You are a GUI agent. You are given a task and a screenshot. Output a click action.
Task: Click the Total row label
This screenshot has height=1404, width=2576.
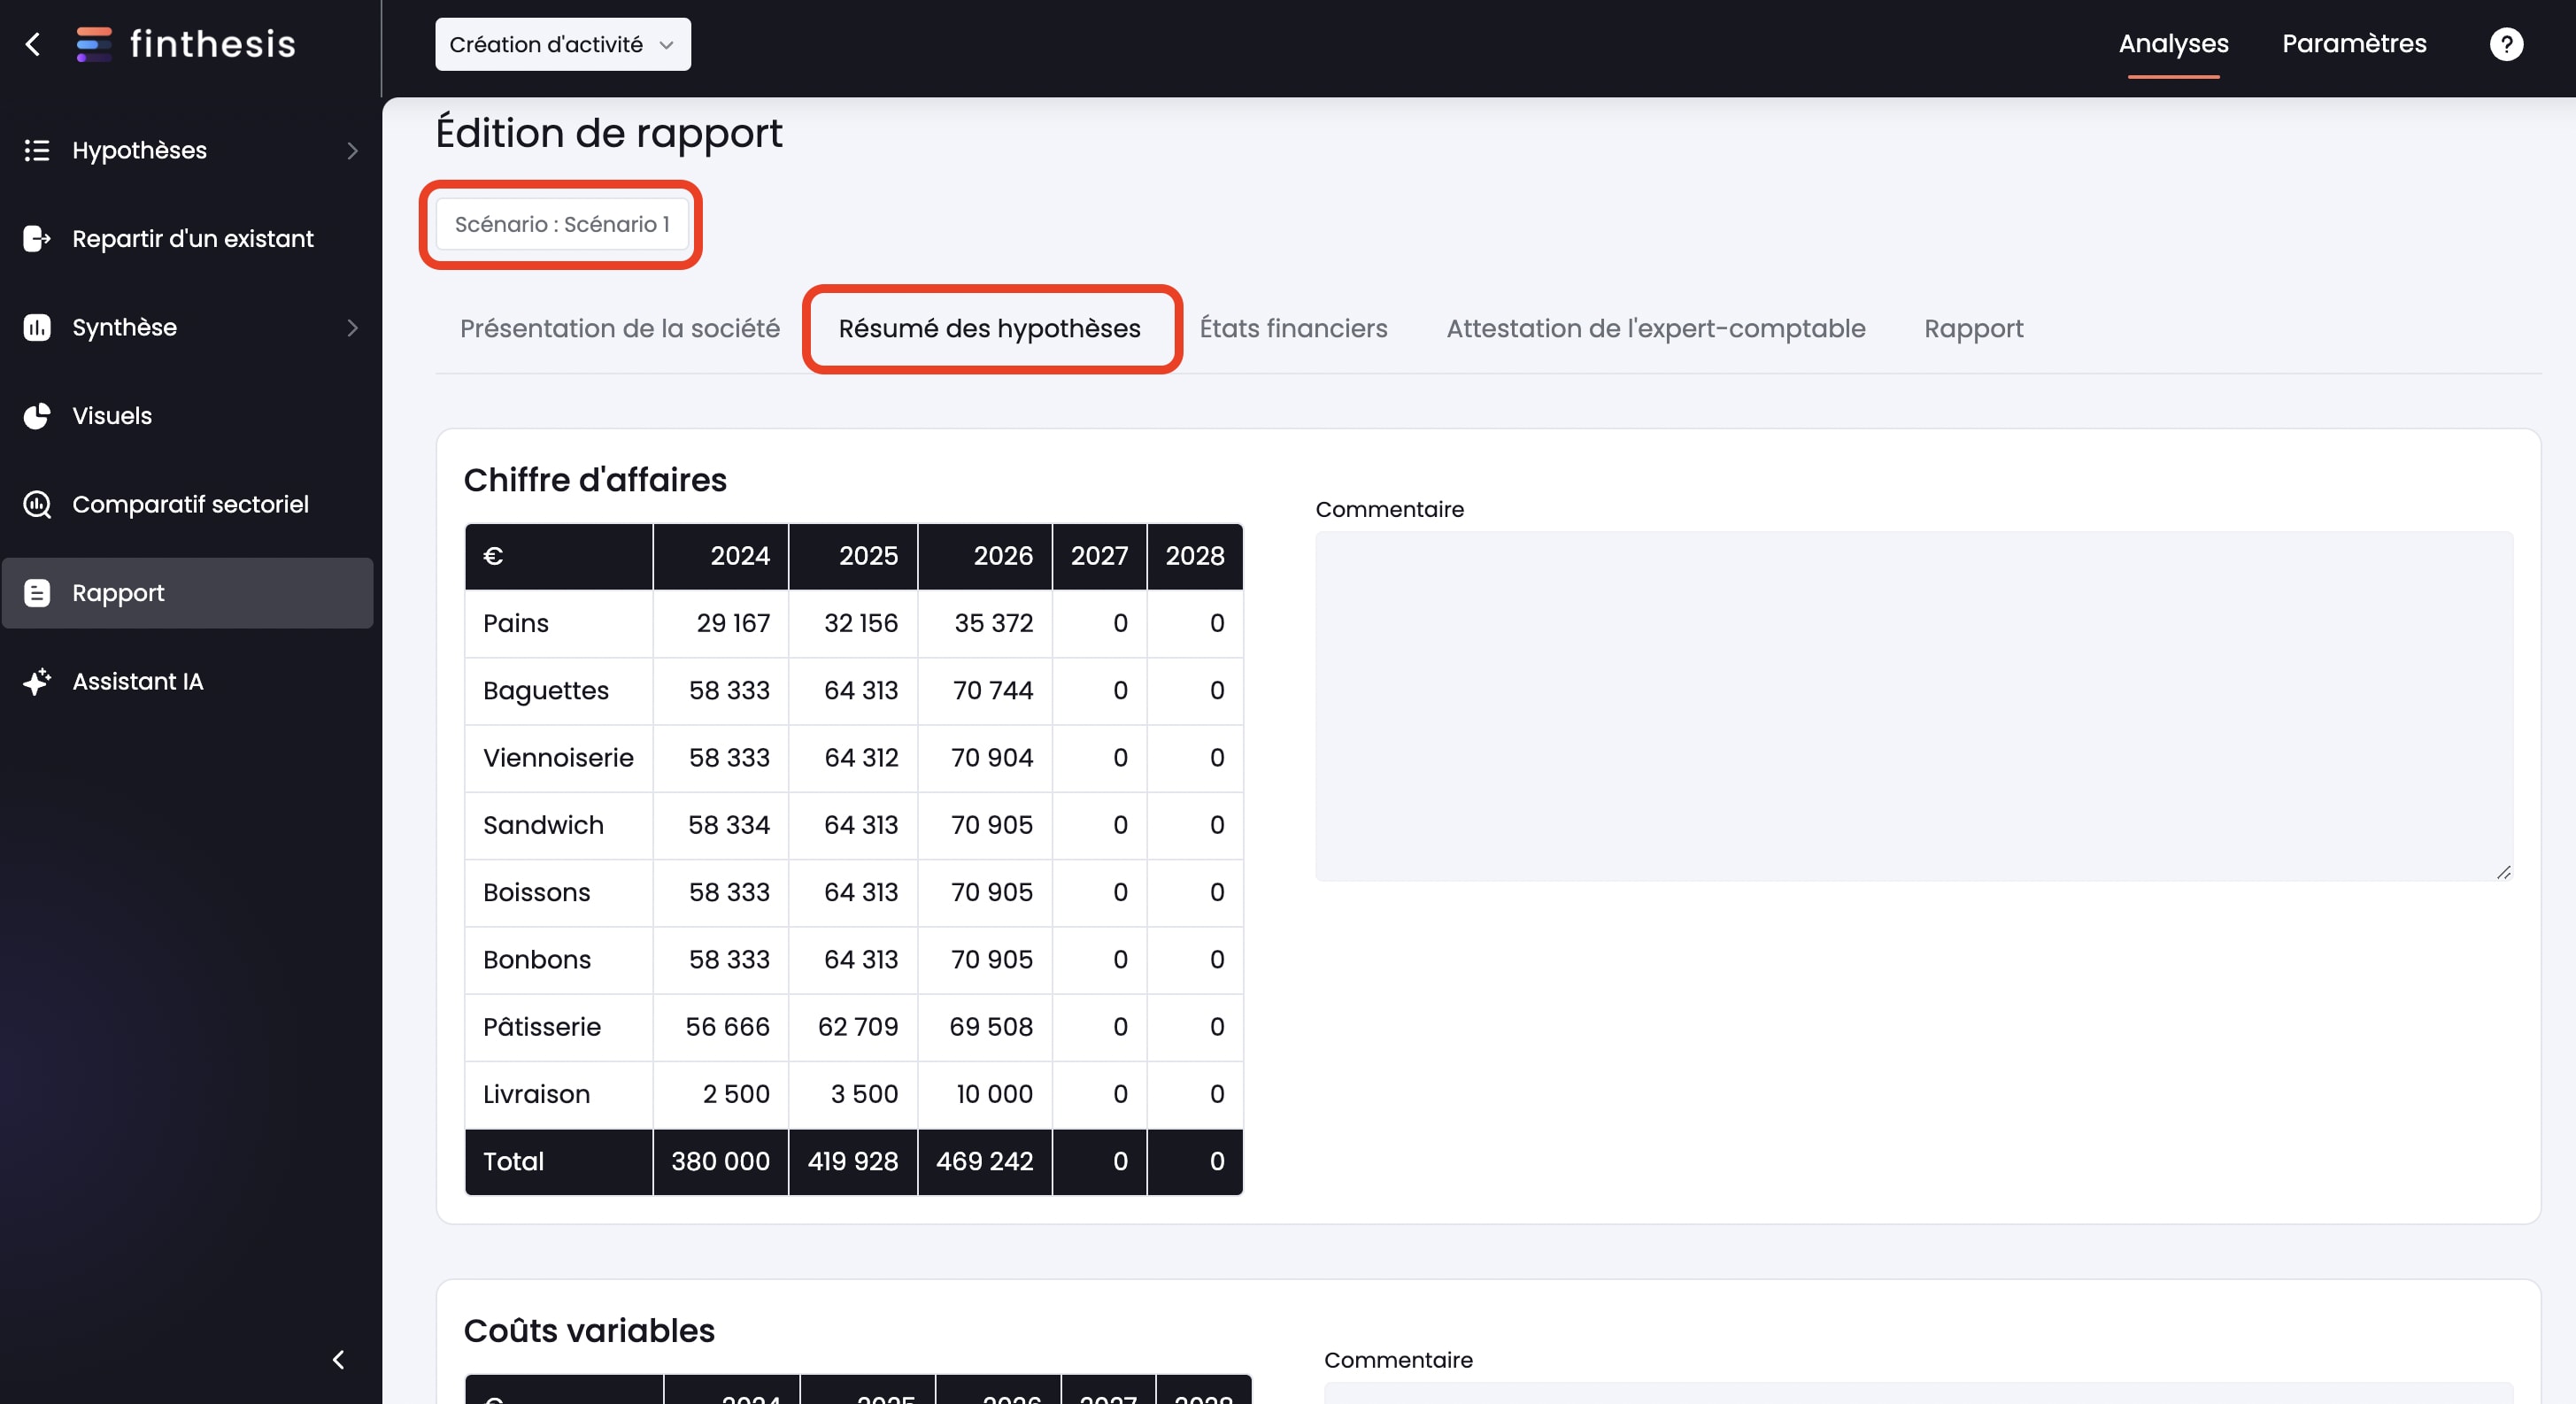tap(514, 1161)
